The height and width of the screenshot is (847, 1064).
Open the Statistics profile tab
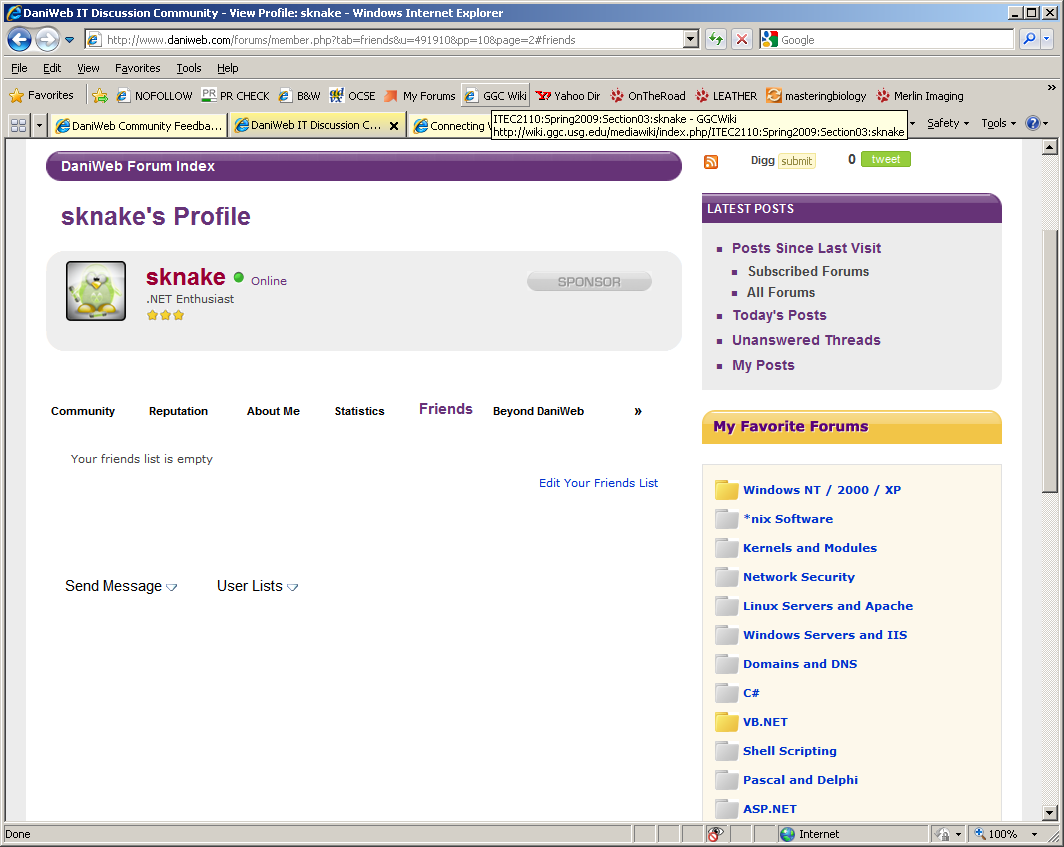pos(360,411)
